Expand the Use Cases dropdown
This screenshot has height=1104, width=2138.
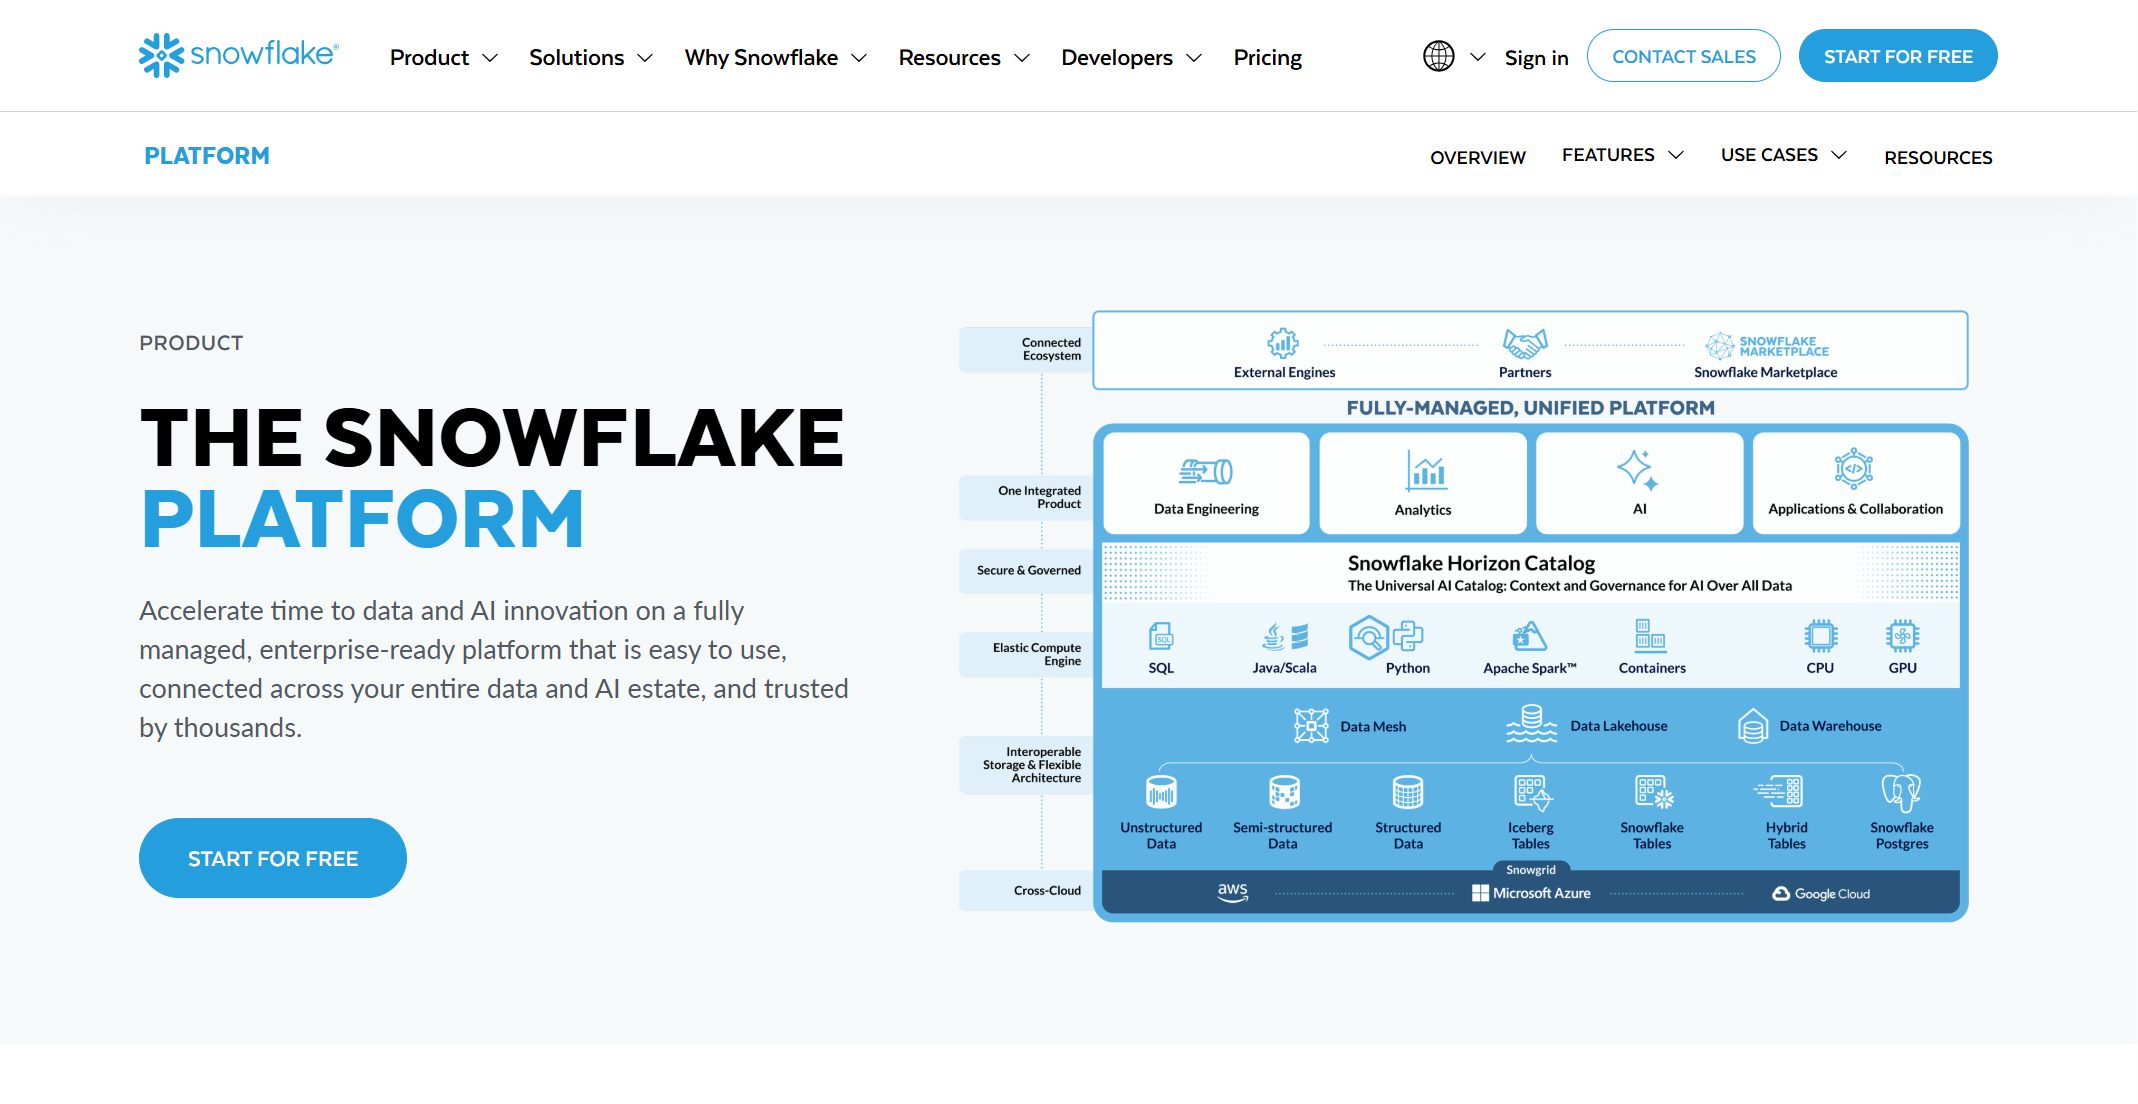tap(1782, 154)
